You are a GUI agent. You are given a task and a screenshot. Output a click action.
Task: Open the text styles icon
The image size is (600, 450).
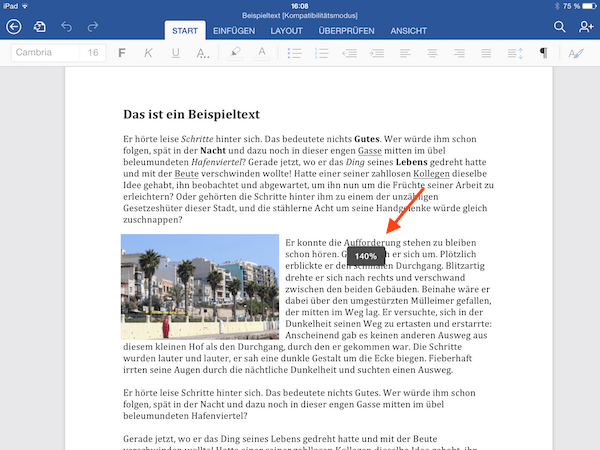pyautogui.click(x=575, y=52)
